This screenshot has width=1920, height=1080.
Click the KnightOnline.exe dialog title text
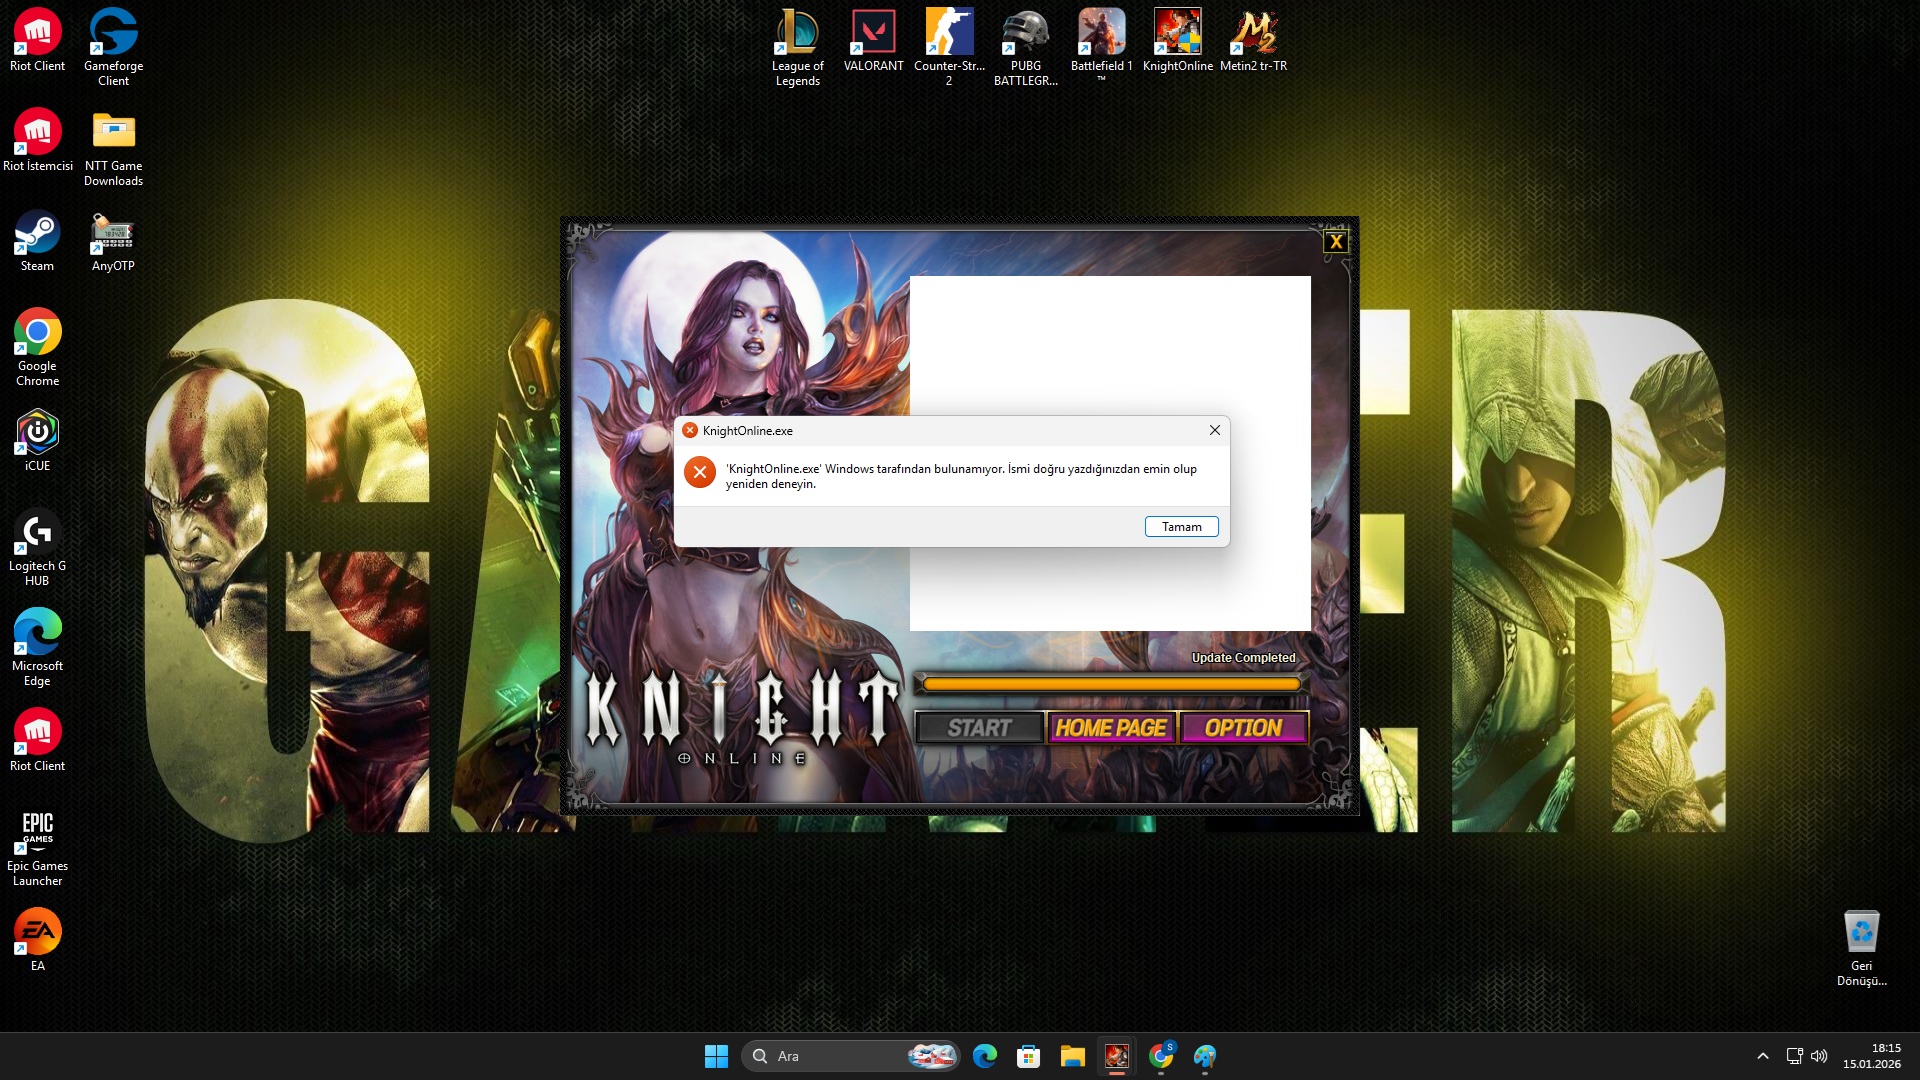click(x=747, y=431)
